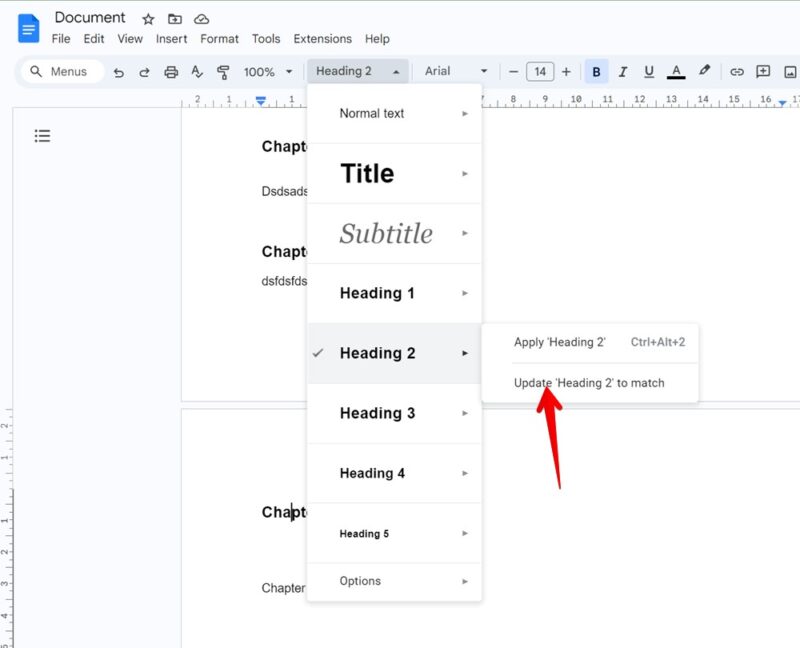
Task: Select the Print icon
Action: pyautogui.click(x=171, y=71)
